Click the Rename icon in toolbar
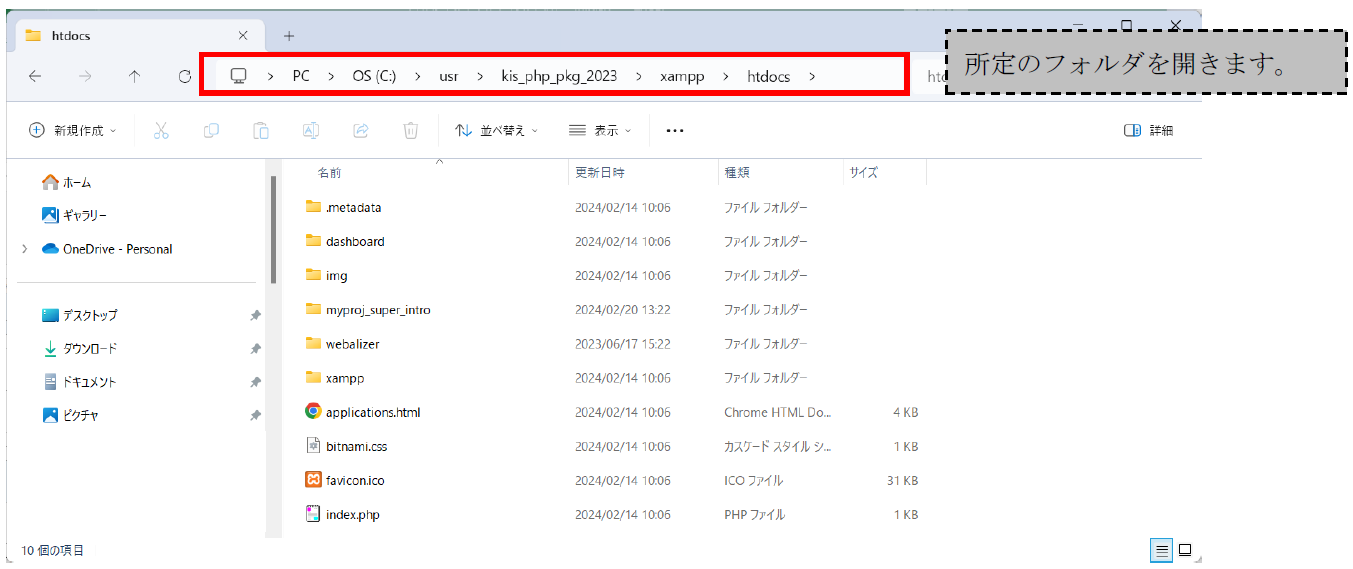1353x569 pixels. click(311, 130)
